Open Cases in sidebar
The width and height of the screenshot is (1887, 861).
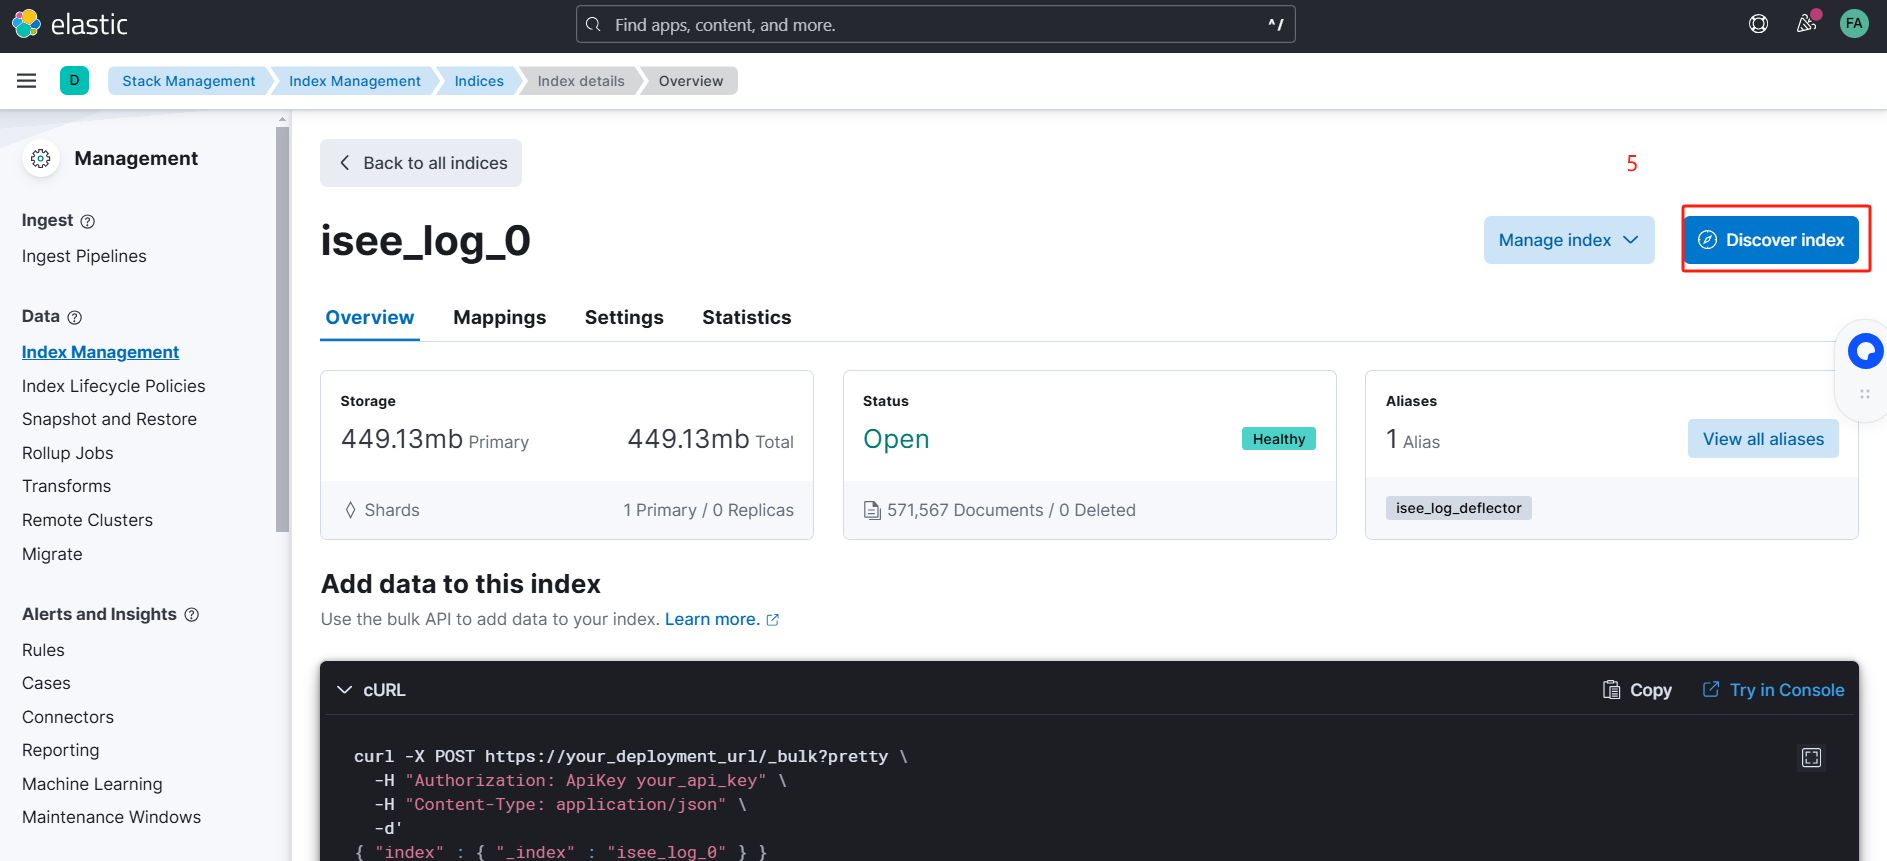point(46,683)
